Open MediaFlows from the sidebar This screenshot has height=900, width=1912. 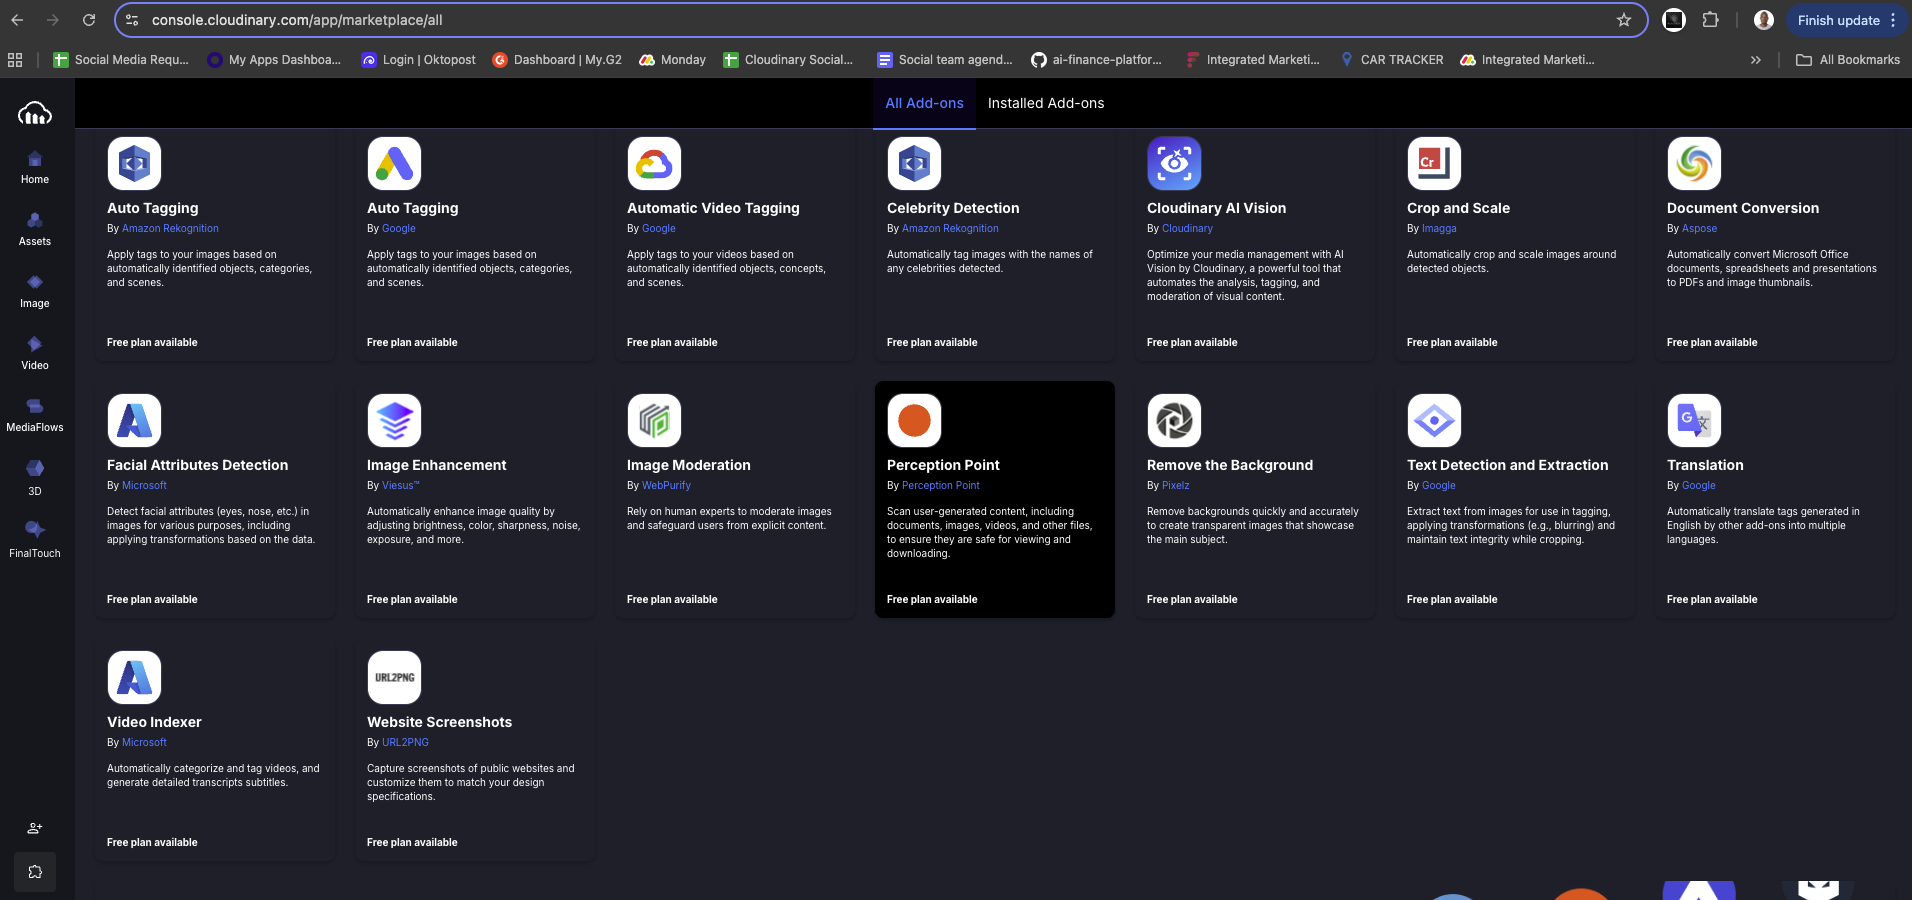pyautogui.click(x=35, y=416)
